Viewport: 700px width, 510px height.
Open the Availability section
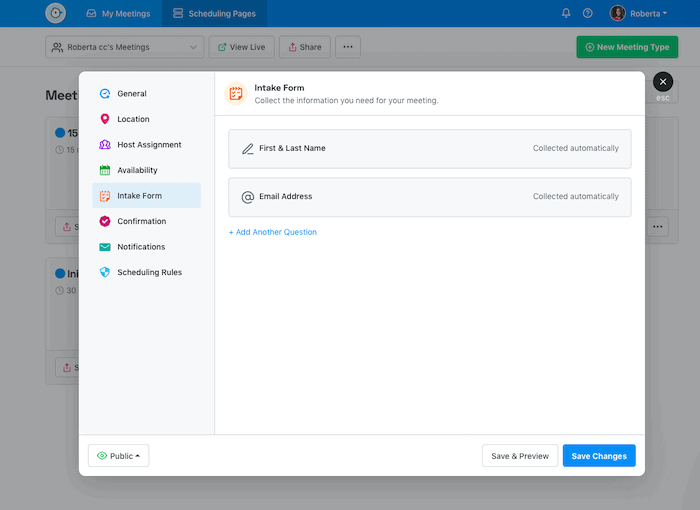point(146,170)
